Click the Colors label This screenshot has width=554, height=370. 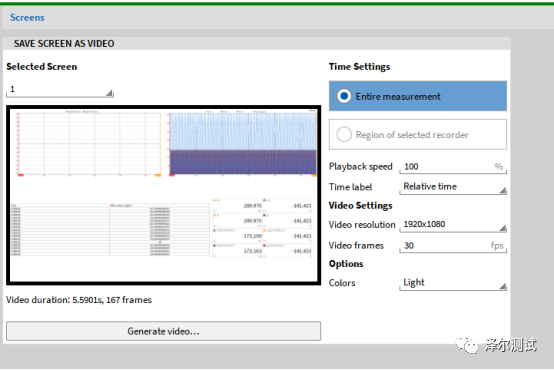[342, 283]
